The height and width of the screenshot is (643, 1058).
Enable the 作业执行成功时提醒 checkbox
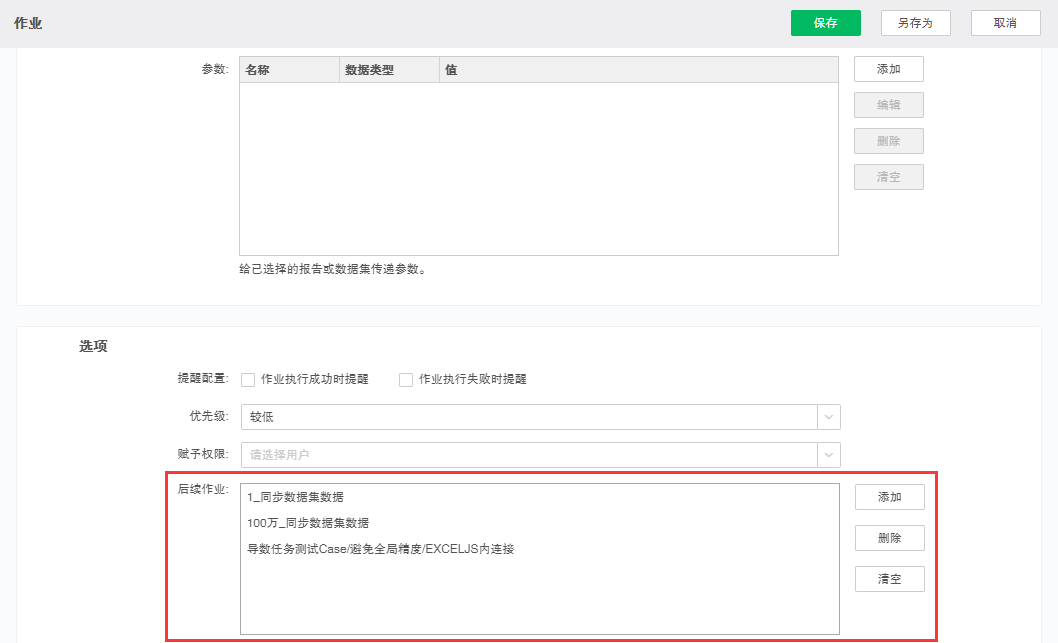(248, 380)
